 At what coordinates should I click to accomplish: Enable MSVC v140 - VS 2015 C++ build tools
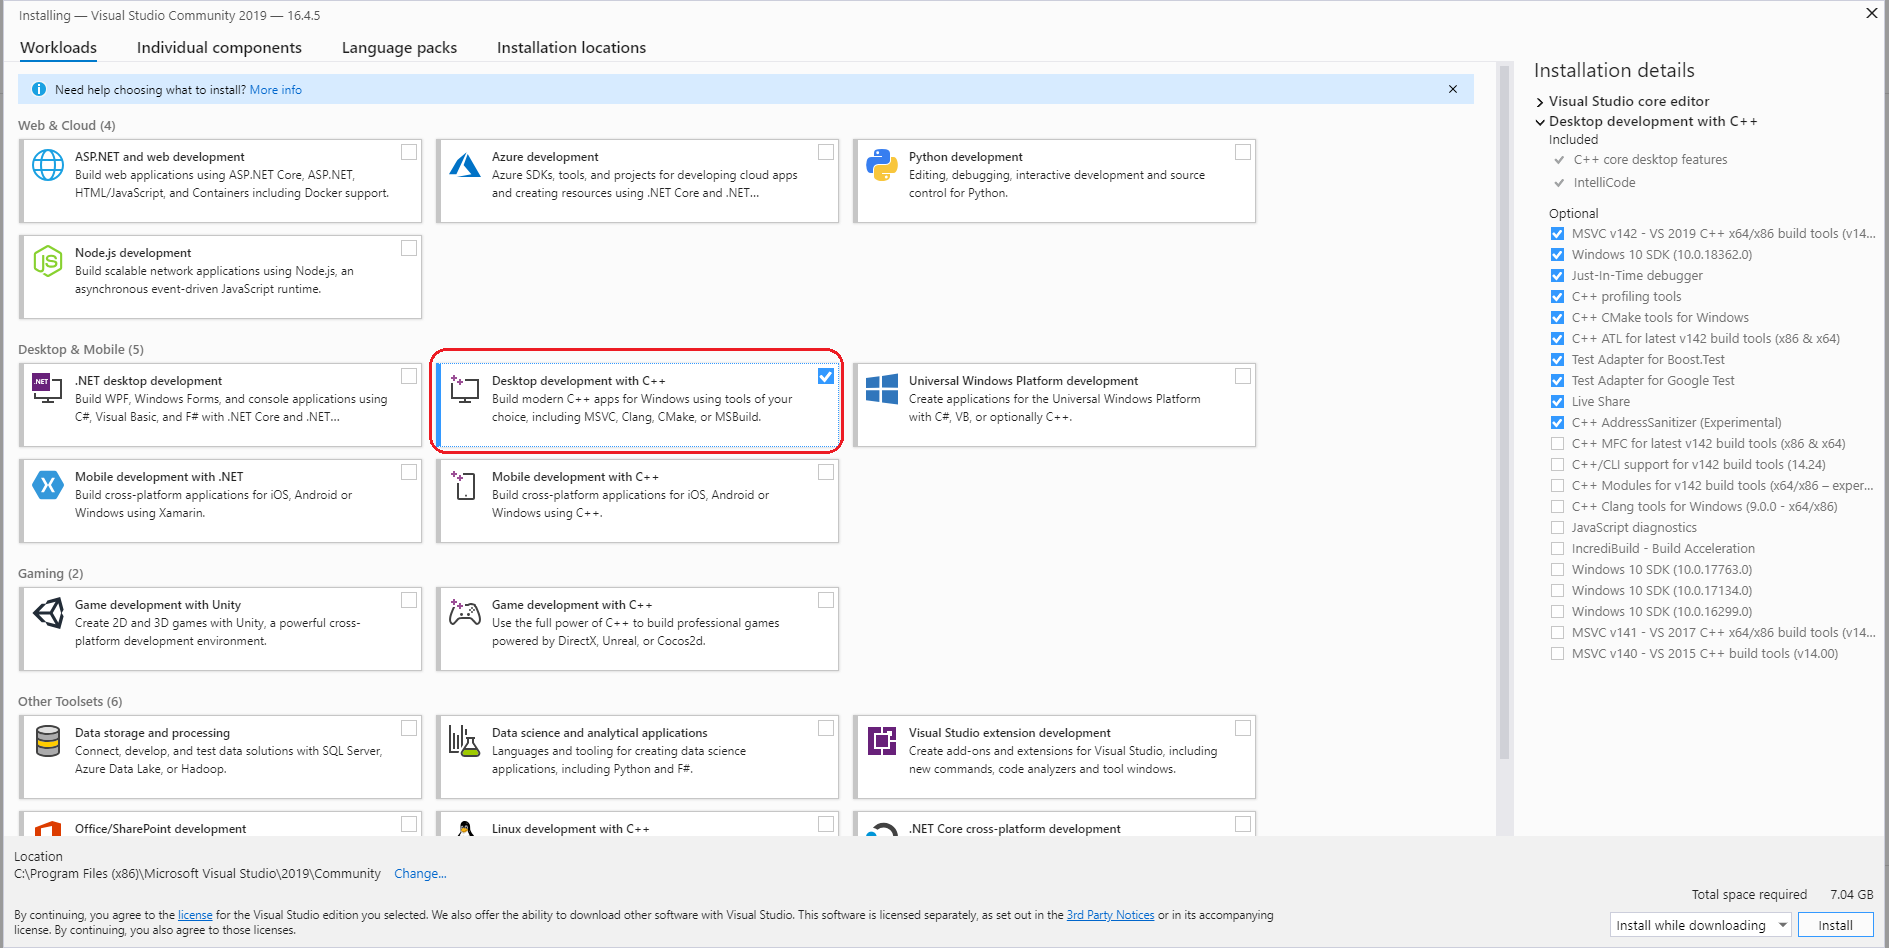pyautogui.click(x=1557, y=654)
